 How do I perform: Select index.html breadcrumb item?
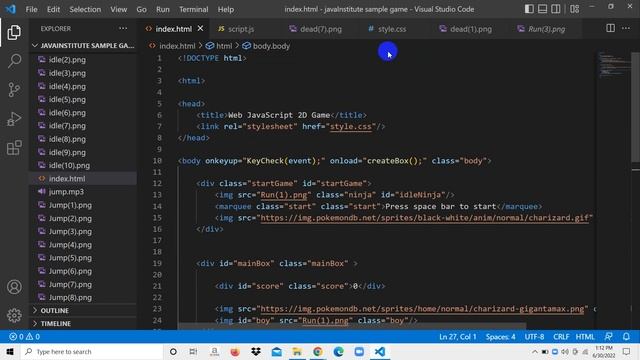[172, 46]
